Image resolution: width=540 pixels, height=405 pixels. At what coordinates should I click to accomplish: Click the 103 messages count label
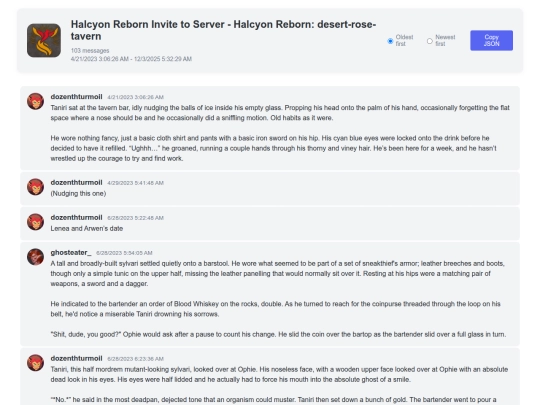click(x=90, y=51)
